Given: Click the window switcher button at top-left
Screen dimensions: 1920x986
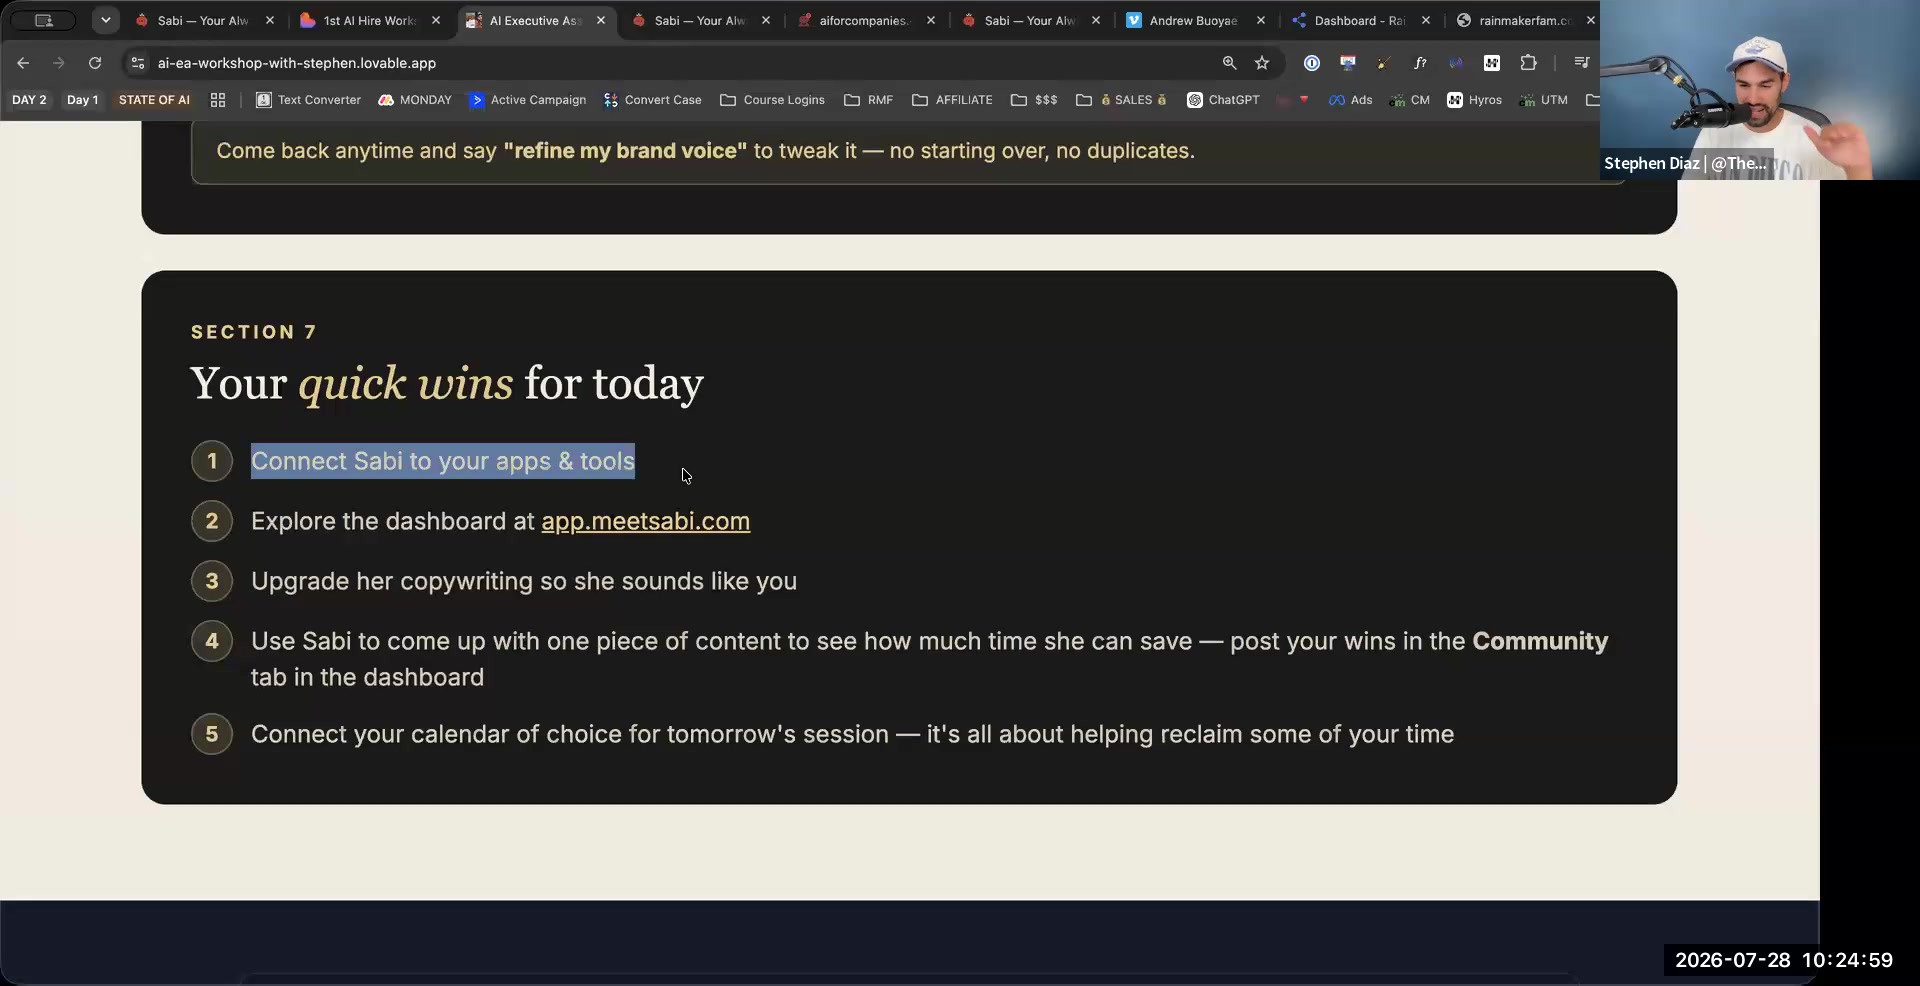Looking at the screenshot, I should click(44, 20).
